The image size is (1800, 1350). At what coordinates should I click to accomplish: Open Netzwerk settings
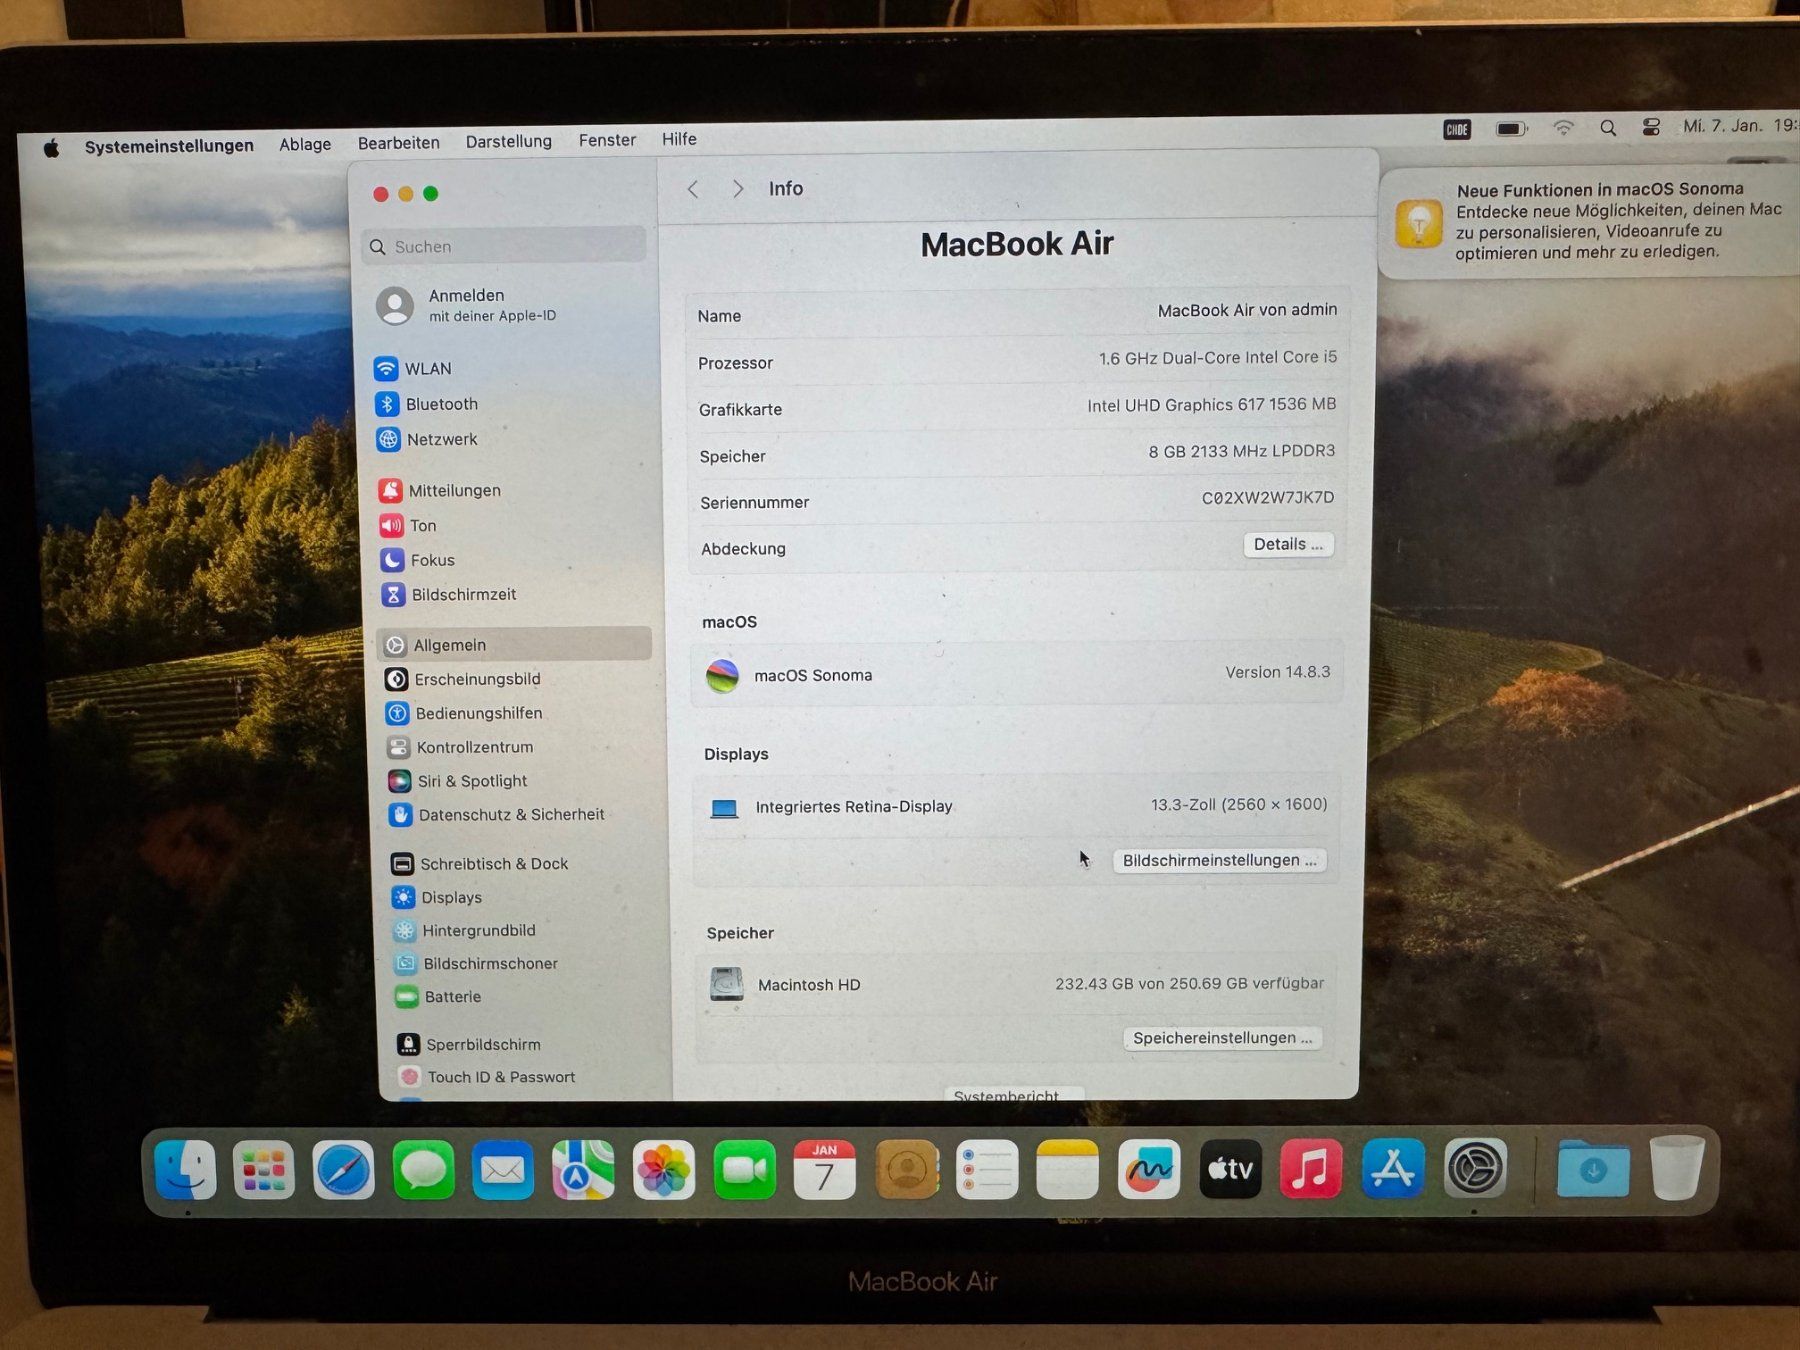[428, 439]
